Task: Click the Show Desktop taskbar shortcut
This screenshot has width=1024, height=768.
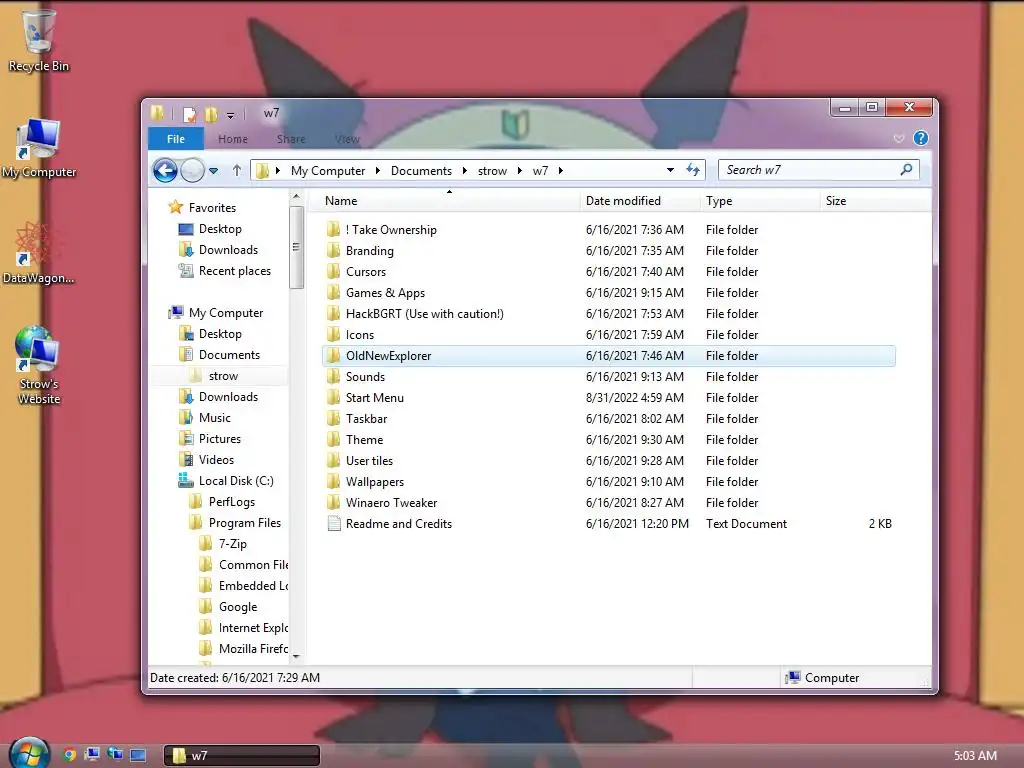Action: coord(138,755)
